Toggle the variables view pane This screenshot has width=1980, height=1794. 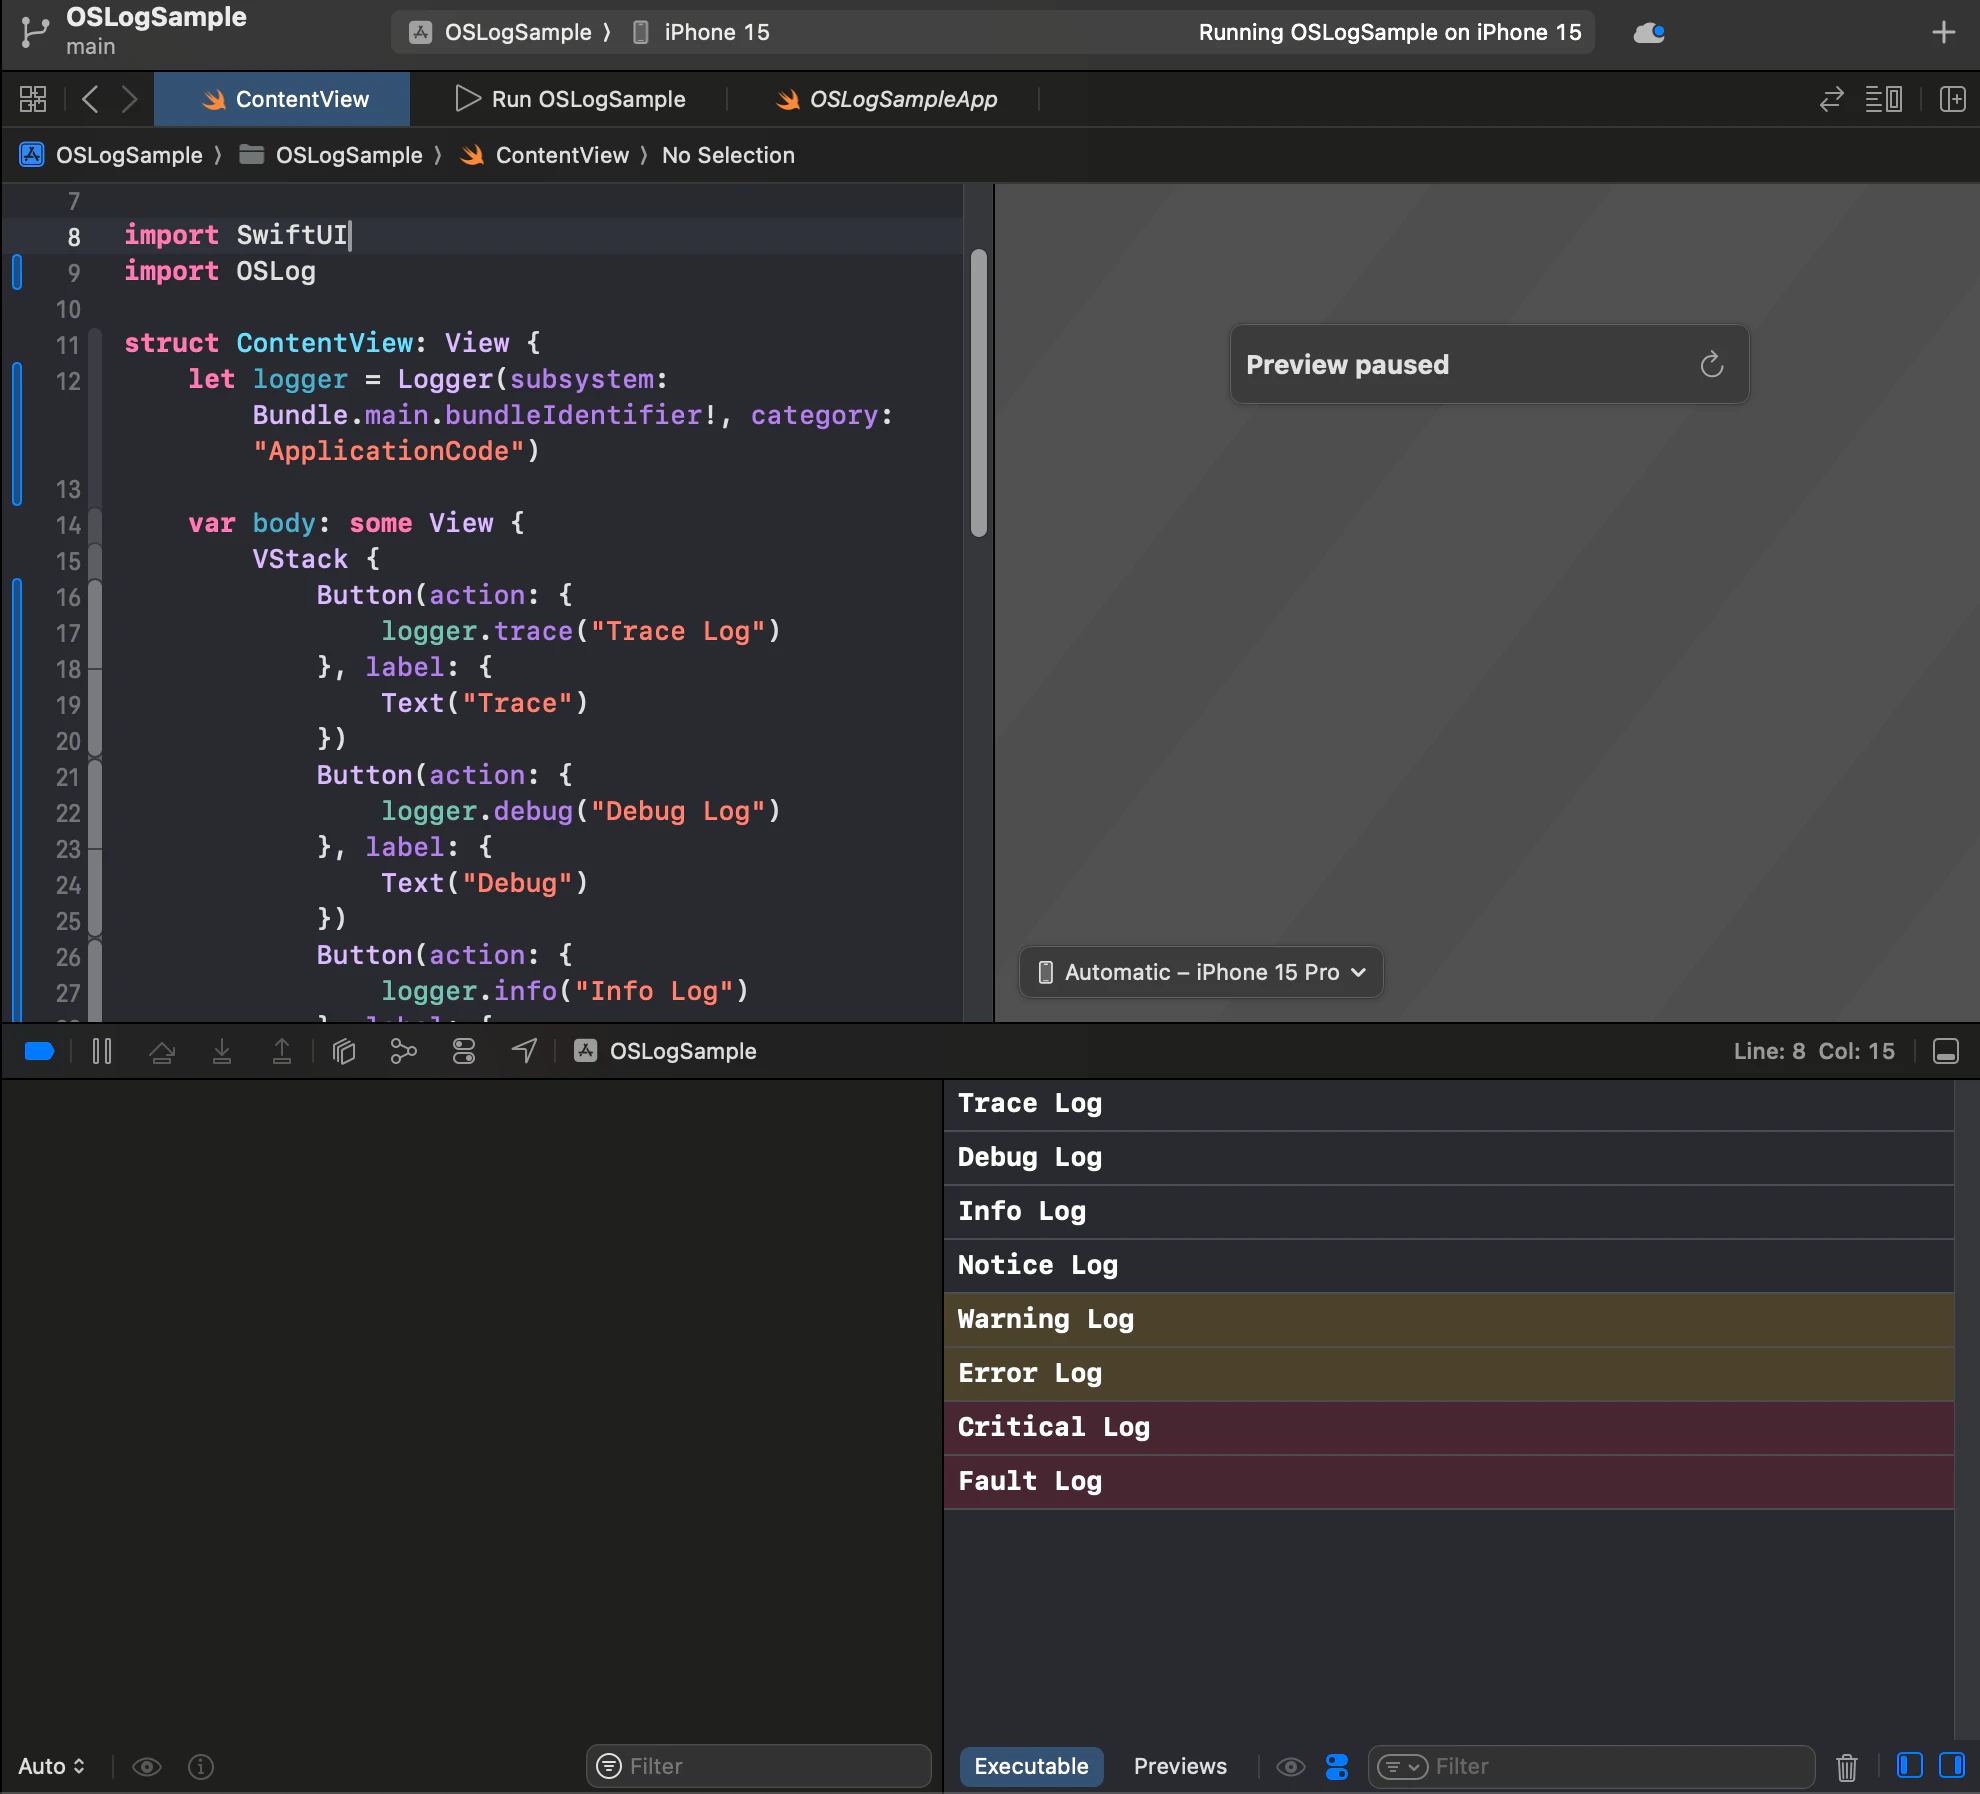pyautogui.click(x=1910, y=1766)
